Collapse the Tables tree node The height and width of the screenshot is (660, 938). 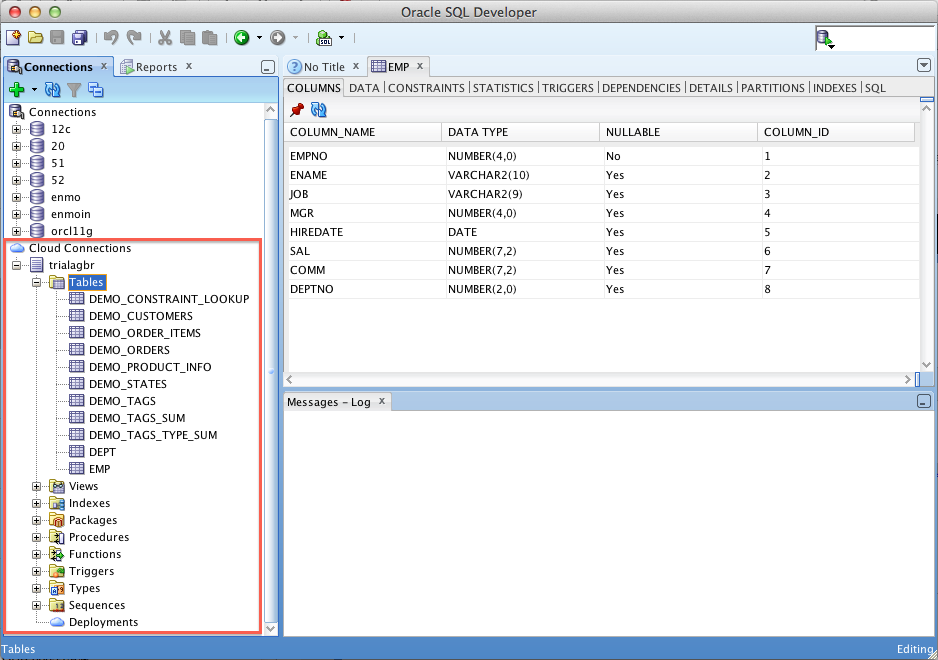tap(36, 282)
